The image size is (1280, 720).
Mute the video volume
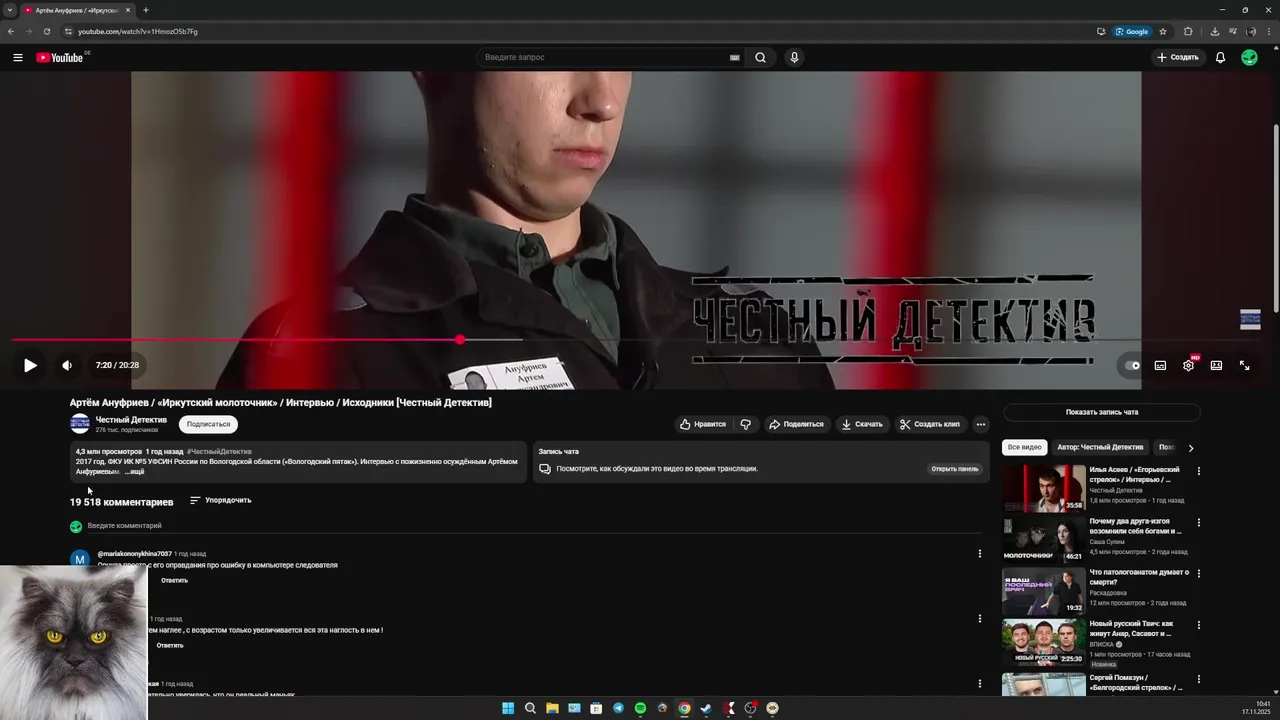[67, 365]
